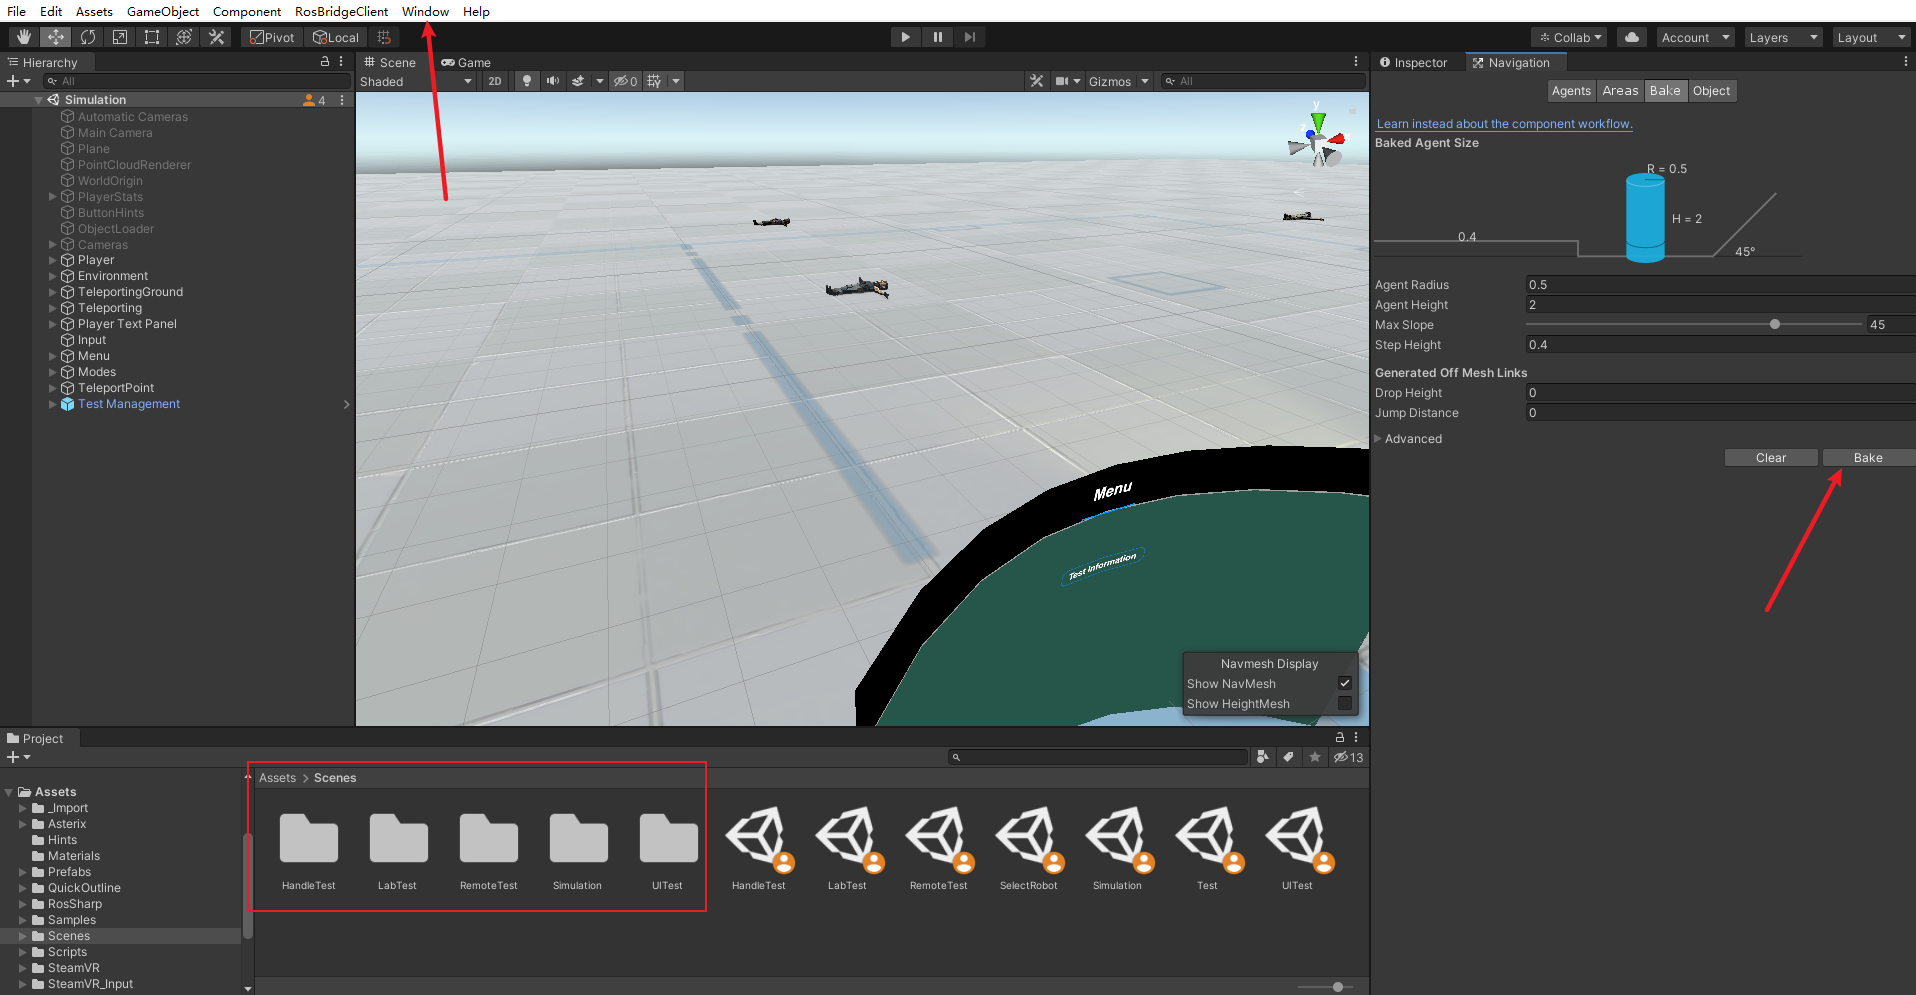Toggle Local handle rotation mode
The image size is (1916, 995).
click(336, 37)
